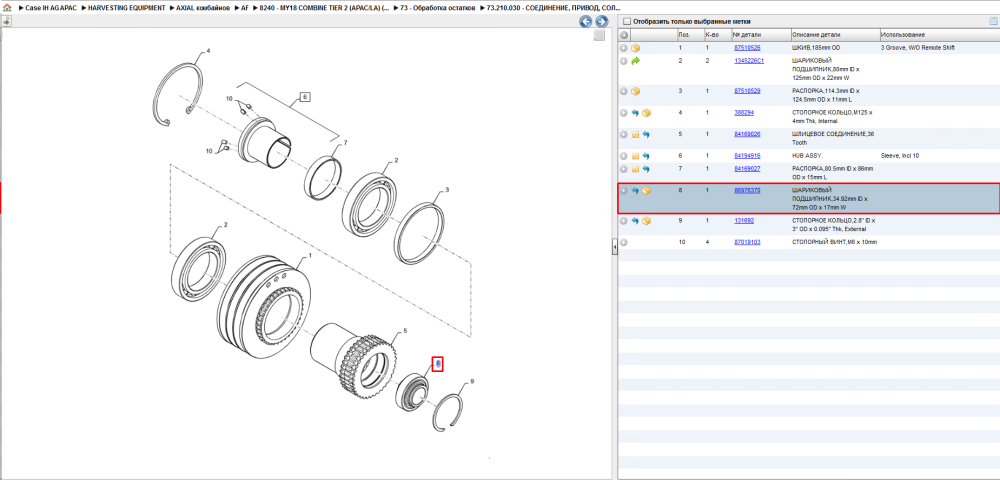1000x480 pixels.
Task: Open part number link 86976370
Action: click(x=747, y=191)
